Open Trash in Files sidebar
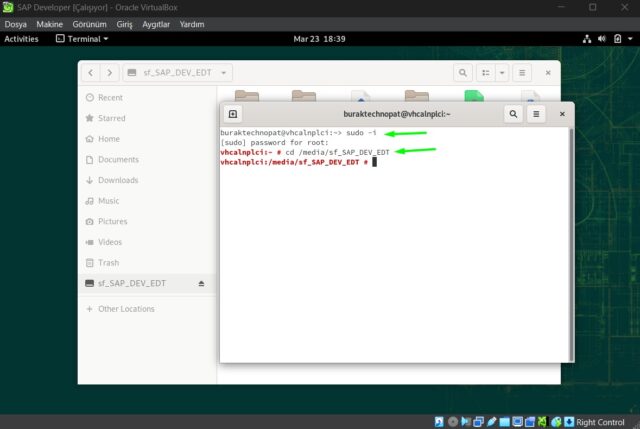640x429 pixels. pyautogui.click(x=147, y=262)
